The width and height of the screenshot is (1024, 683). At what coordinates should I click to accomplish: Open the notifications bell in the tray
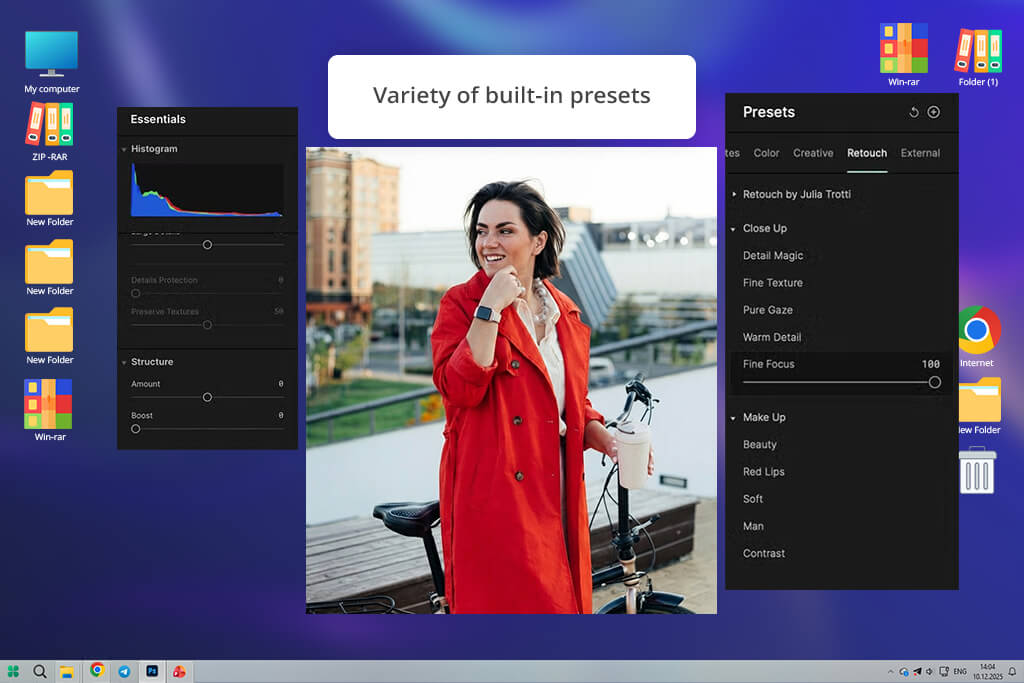pos(1012,671)
